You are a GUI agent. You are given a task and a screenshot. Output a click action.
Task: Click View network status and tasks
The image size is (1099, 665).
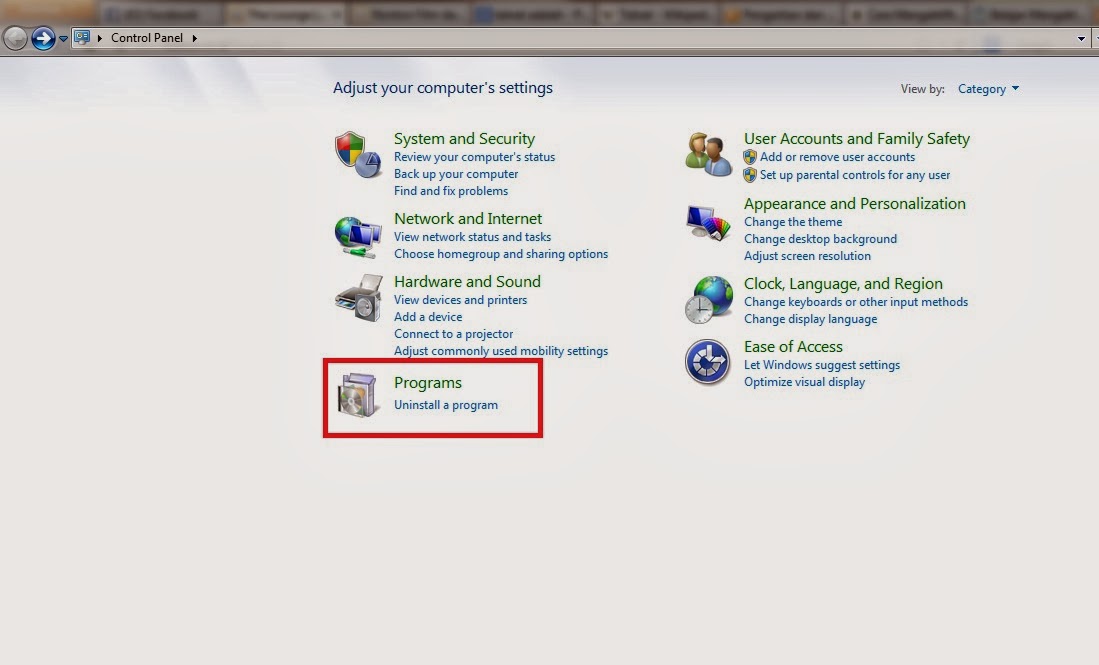(472, 237)
